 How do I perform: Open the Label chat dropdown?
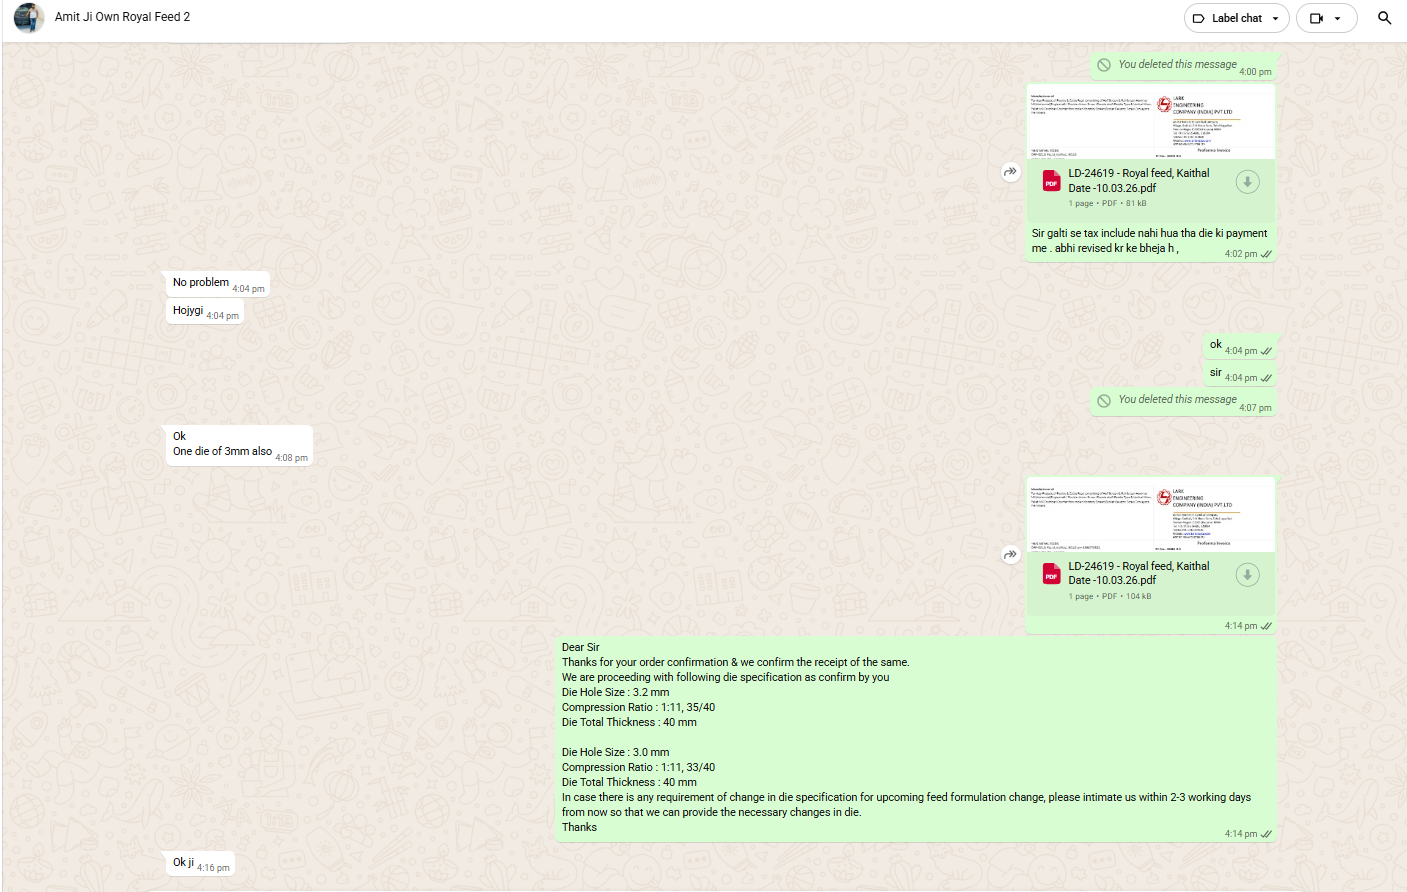[x=1236, y=18]
